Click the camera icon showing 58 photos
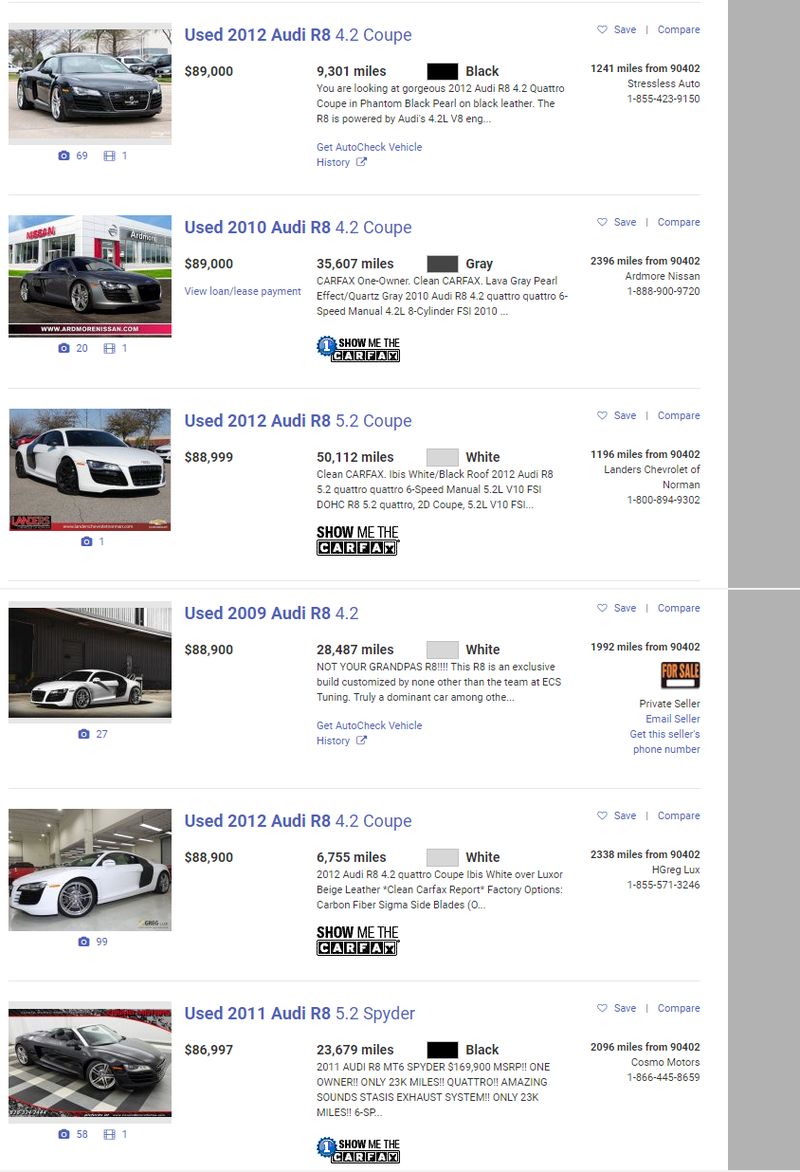 point(64,1134)
